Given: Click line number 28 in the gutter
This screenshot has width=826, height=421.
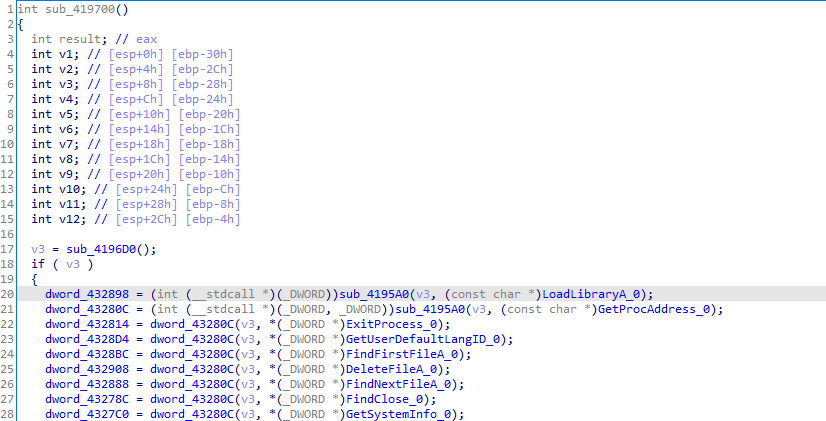Looking at the screenshot, I should pyautogui.click(x=7, y=414).
